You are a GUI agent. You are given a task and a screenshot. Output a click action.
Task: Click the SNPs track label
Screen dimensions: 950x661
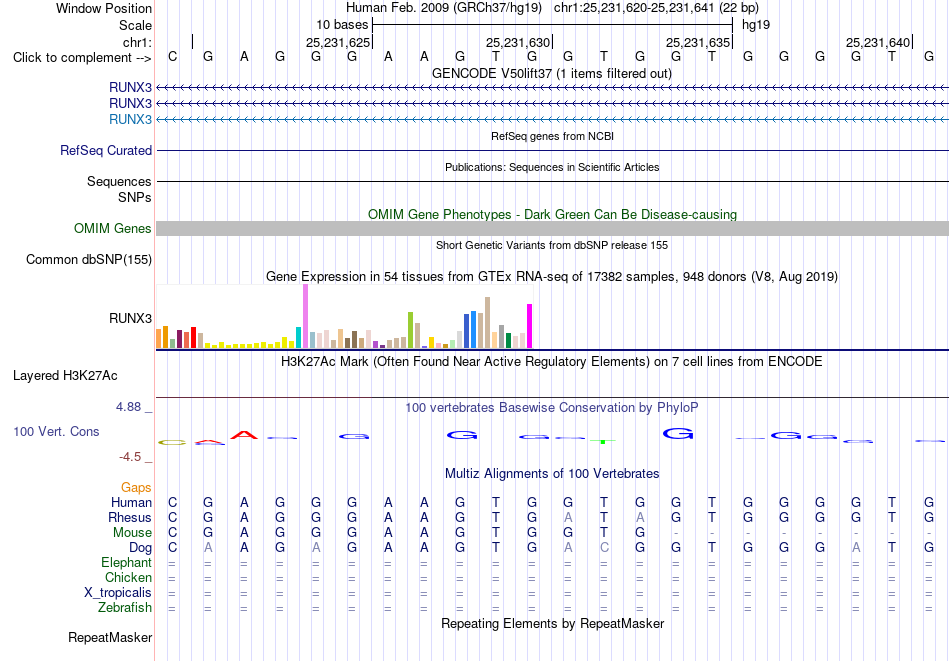(135, 198)
